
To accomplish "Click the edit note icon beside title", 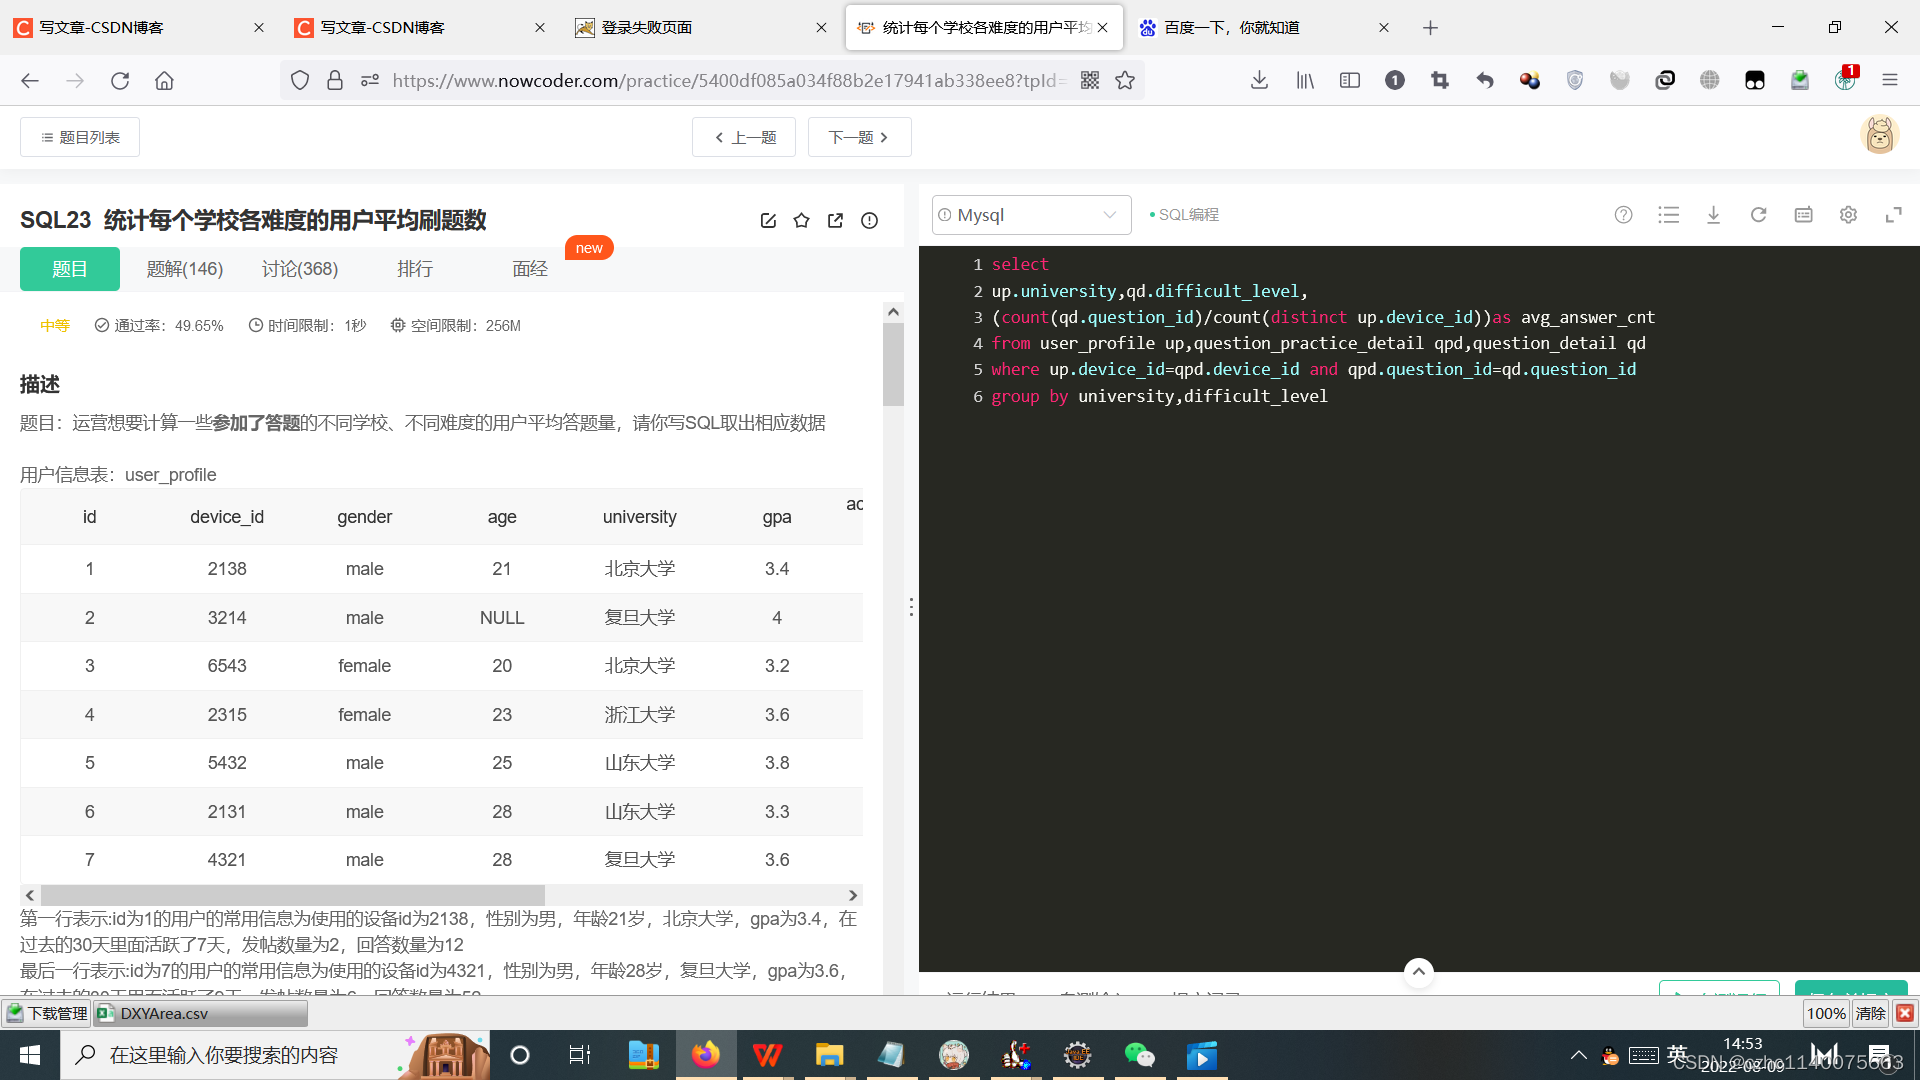I will [x=768, y=221].
